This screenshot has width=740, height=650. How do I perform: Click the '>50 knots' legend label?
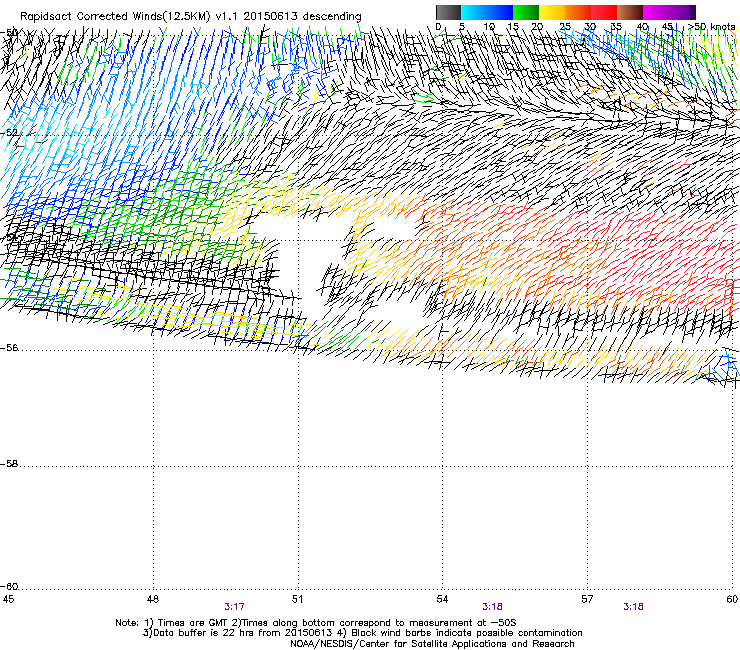(x=712, y=26)
